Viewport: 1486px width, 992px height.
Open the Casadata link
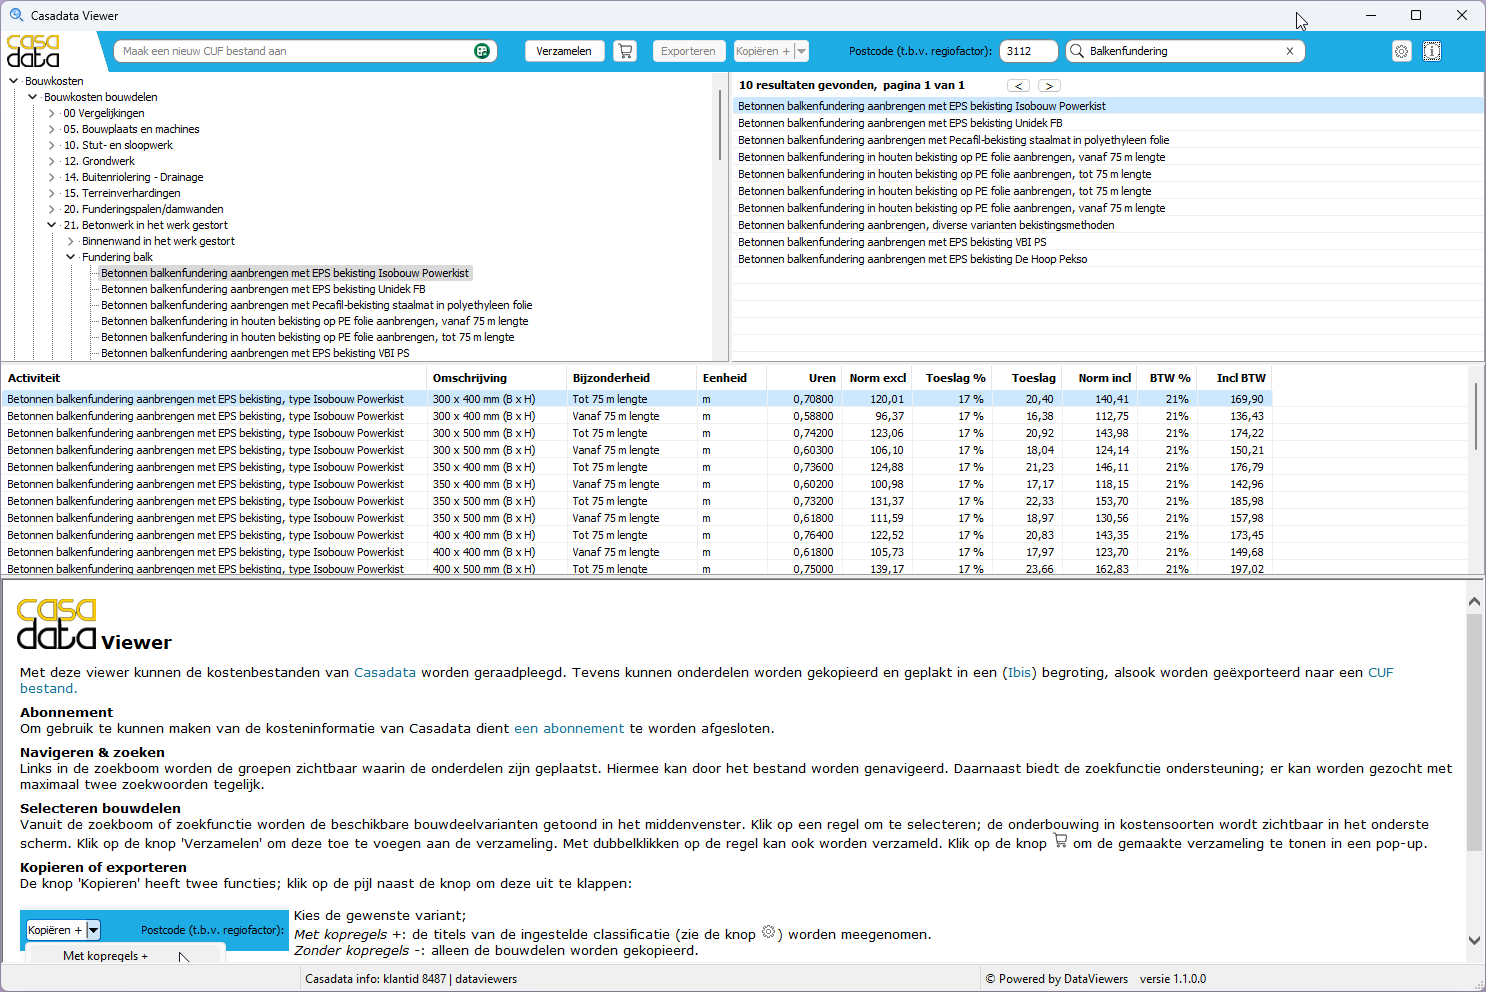click(x=385, y=673)
